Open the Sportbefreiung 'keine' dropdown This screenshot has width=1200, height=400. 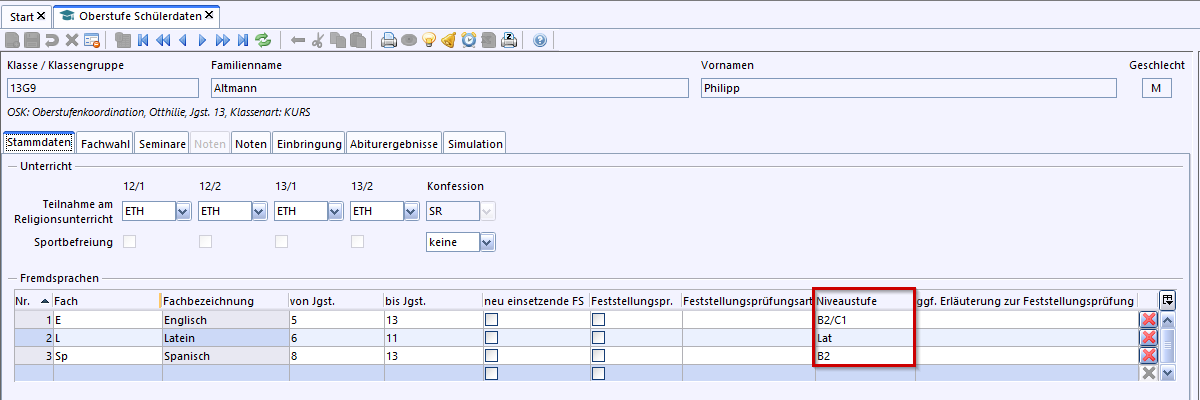pos(486,242)
